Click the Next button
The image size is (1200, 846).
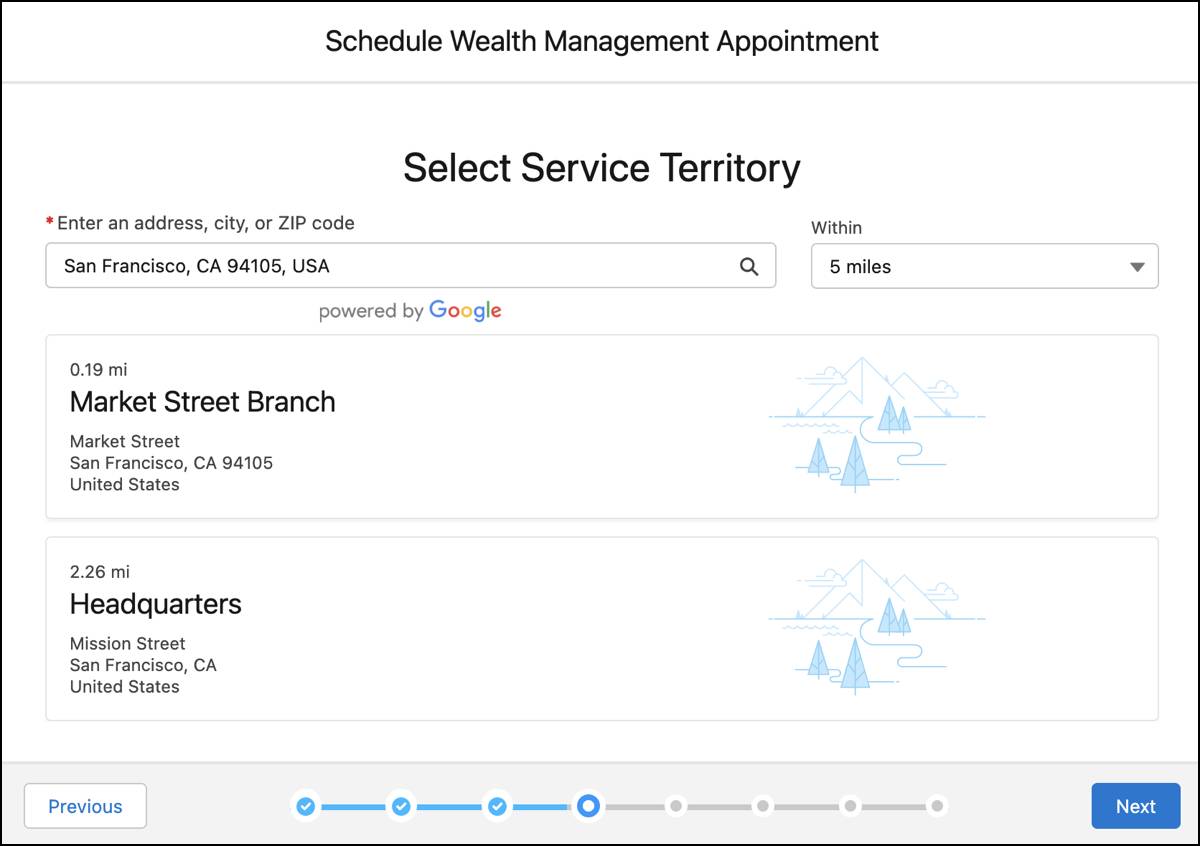(1136, 806)
